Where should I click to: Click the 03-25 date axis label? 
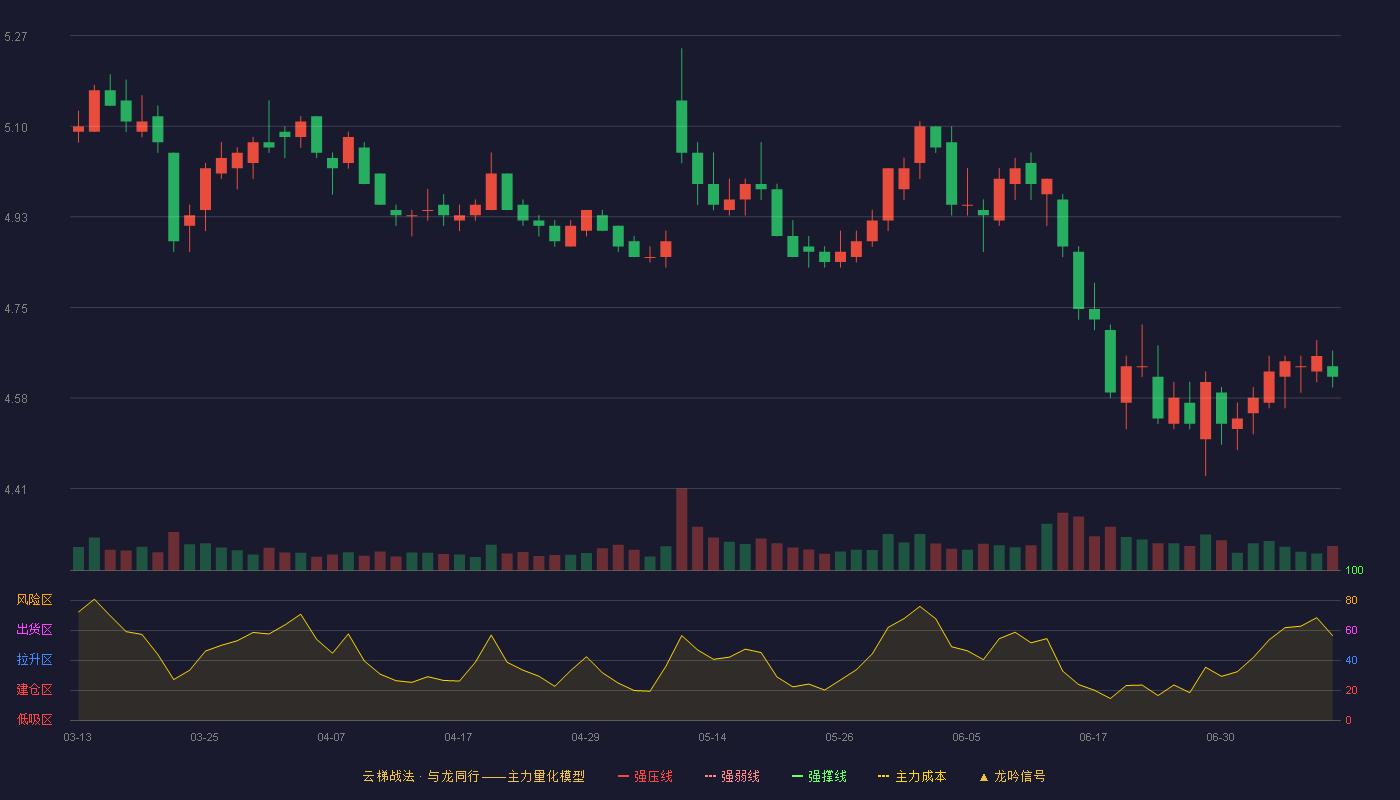204,737
